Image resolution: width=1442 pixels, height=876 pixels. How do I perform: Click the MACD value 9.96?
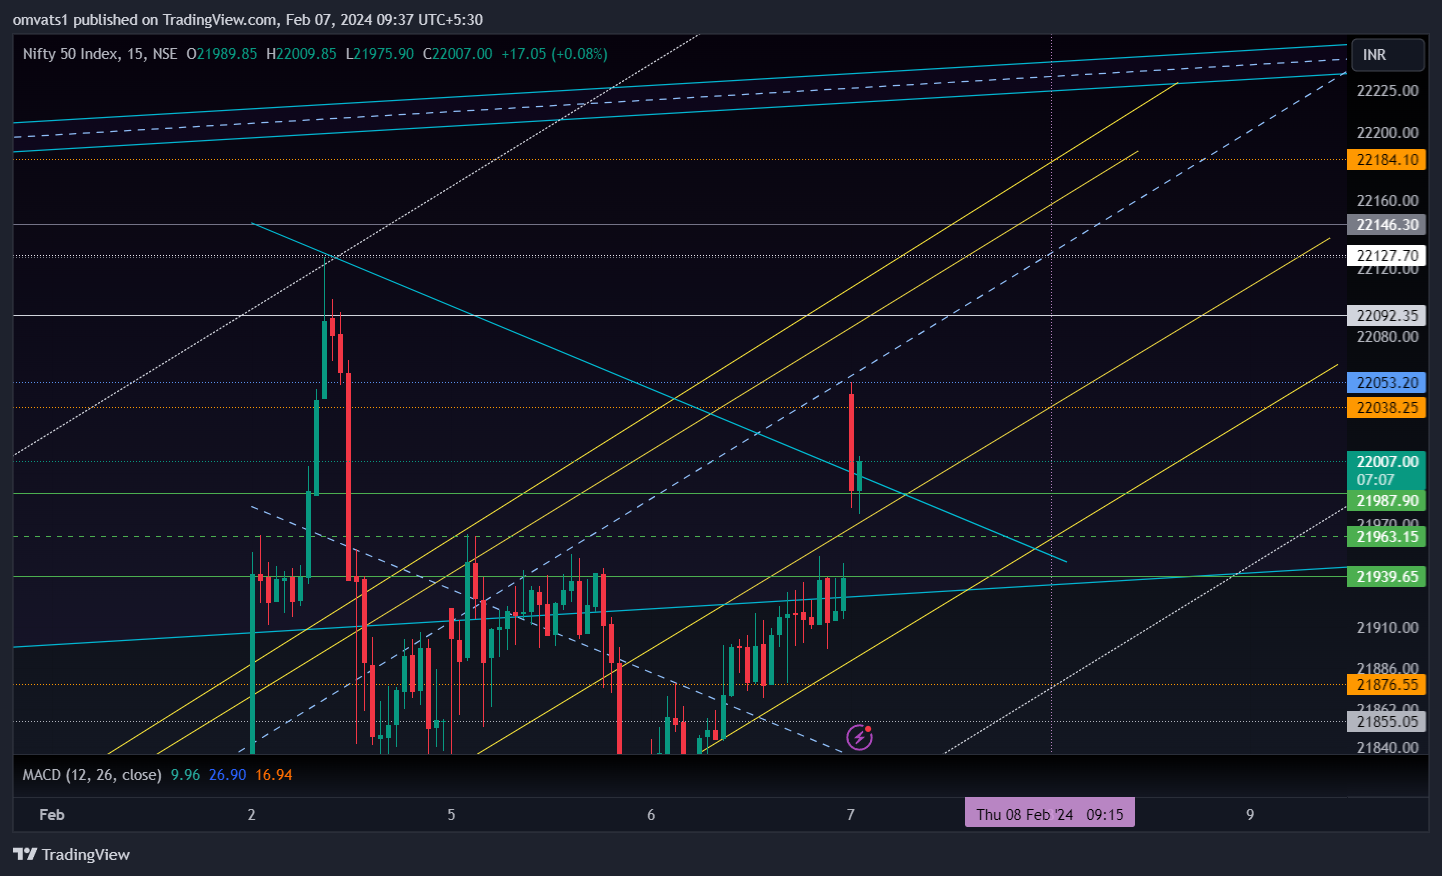(186, 775)
